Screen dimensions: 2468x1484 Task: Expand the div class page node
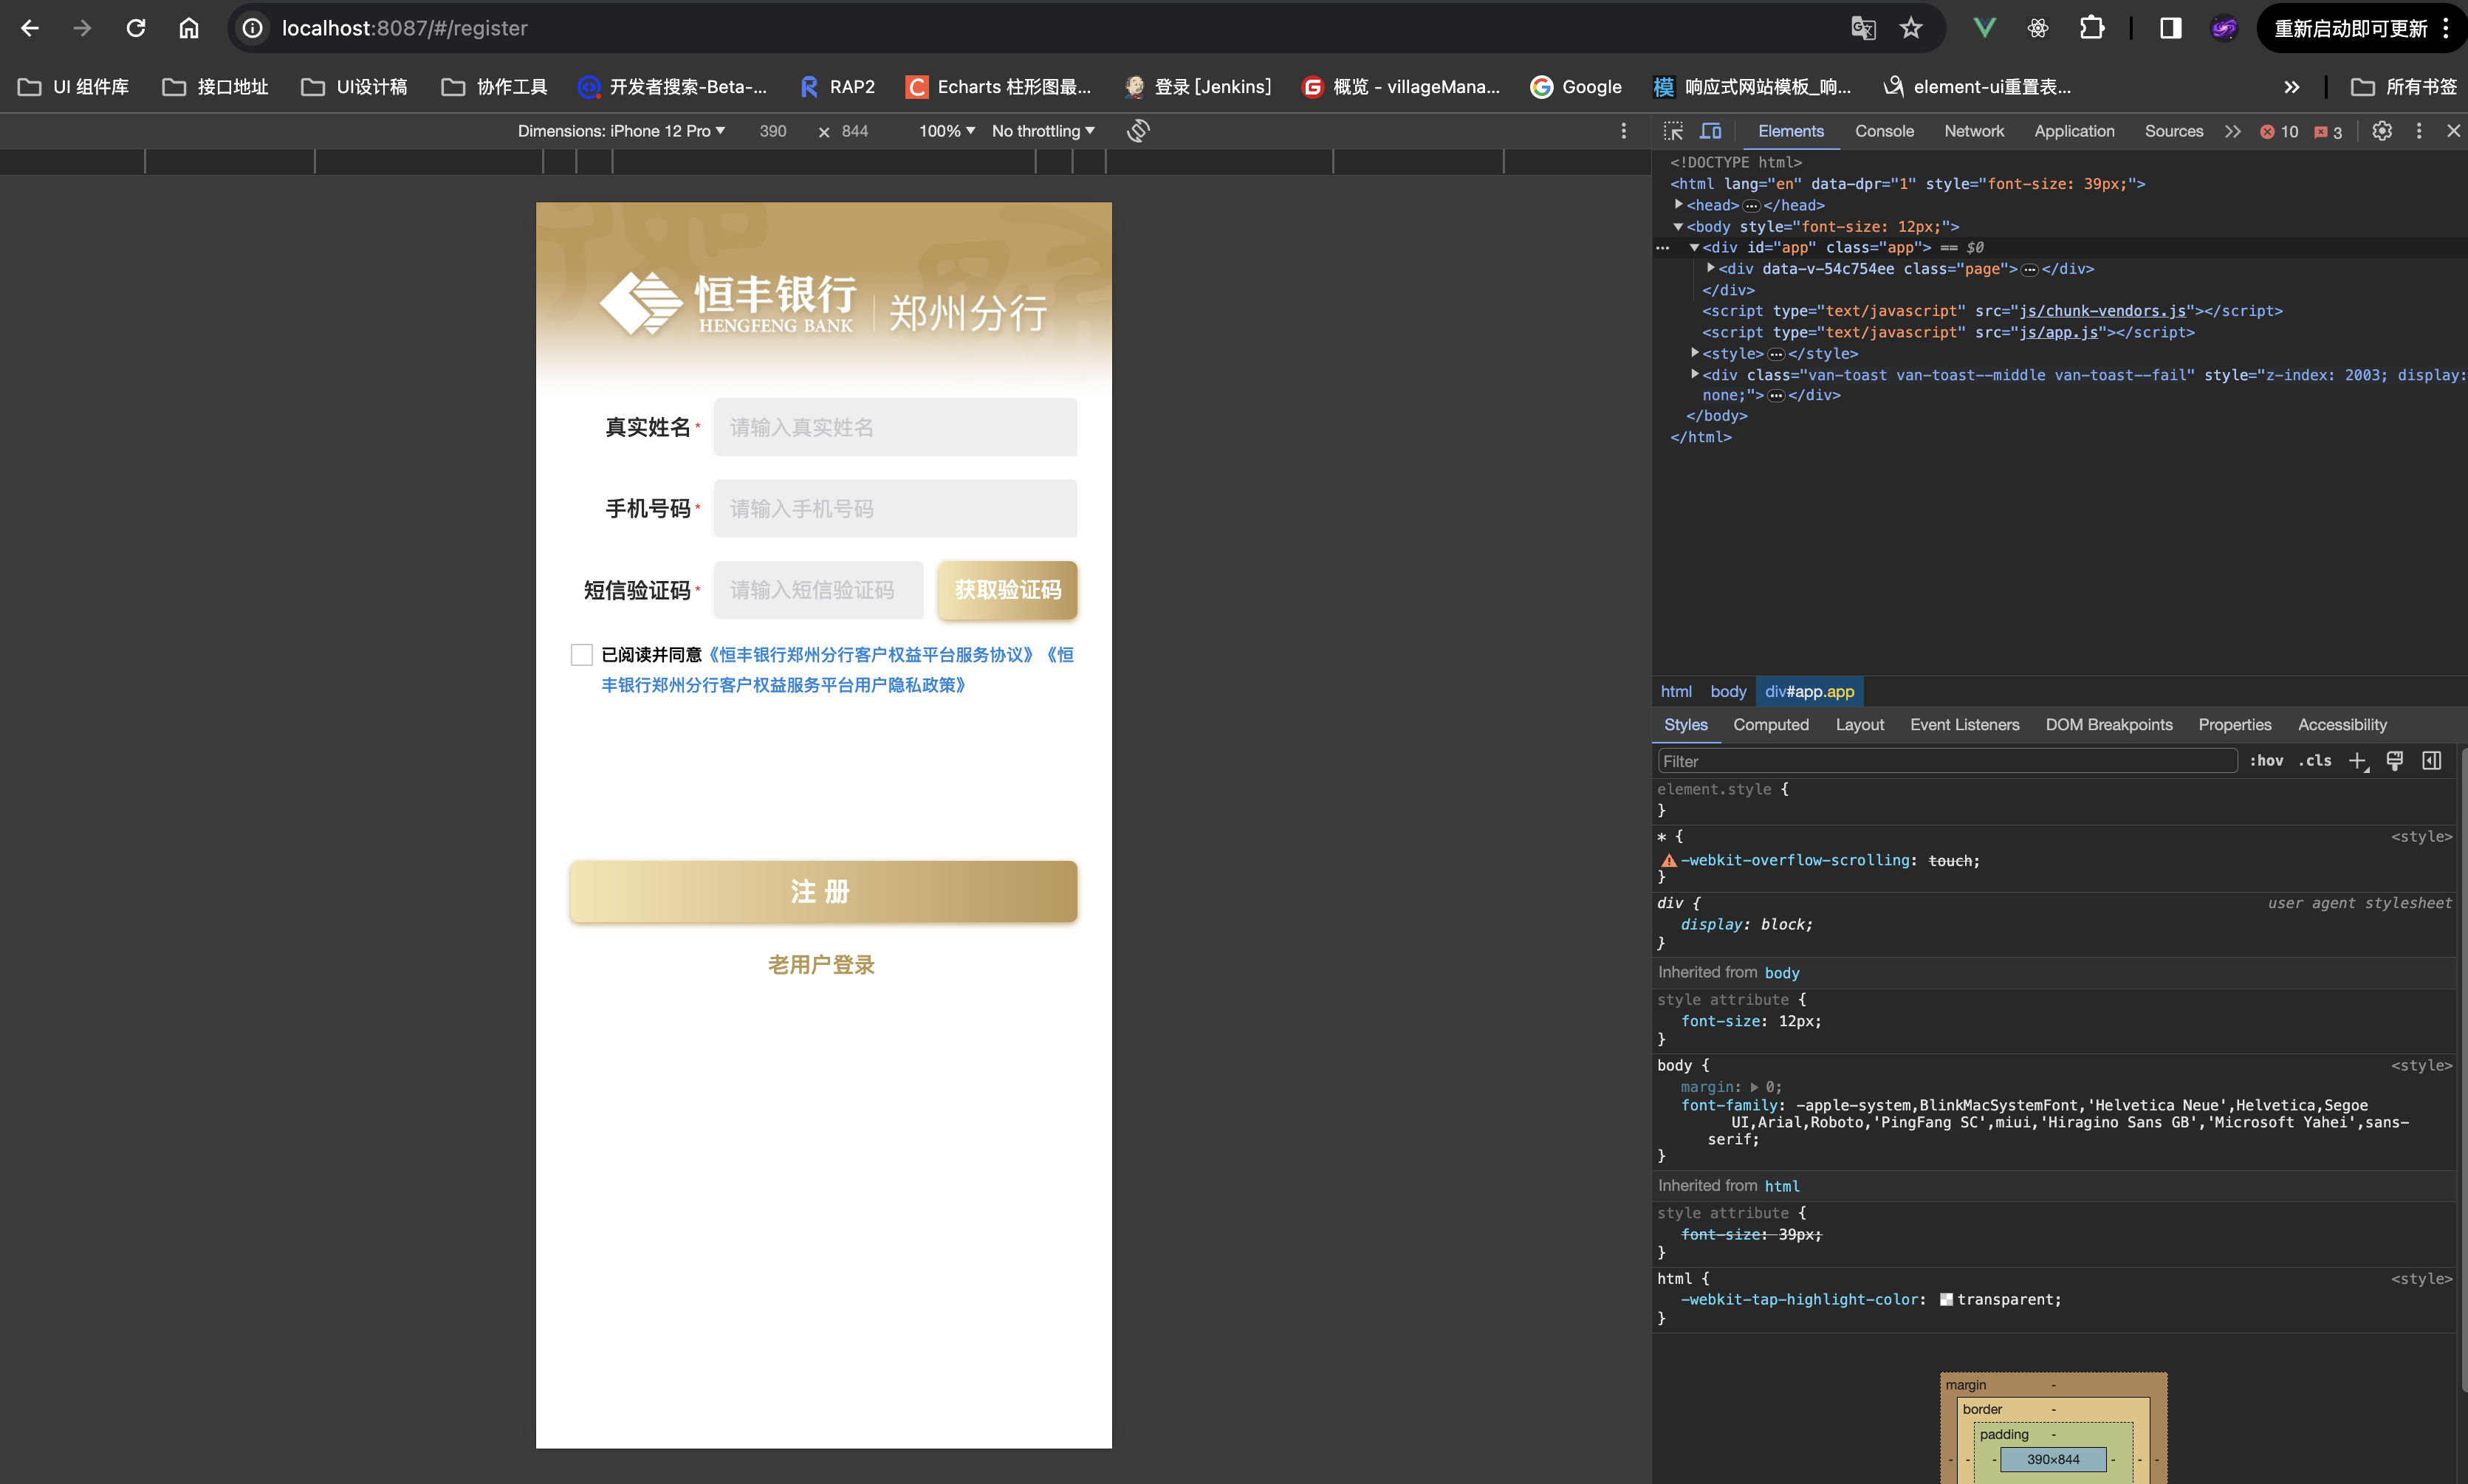pyautogui.click(x=1711, y=268)
